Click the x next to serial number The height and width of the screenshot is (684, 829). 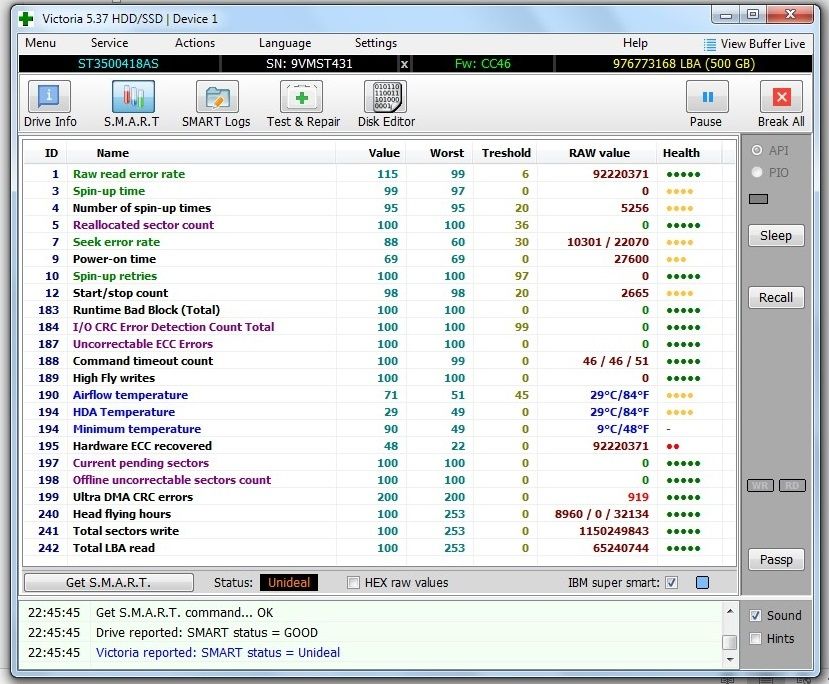pyautogui.click(x=404, y=64)
